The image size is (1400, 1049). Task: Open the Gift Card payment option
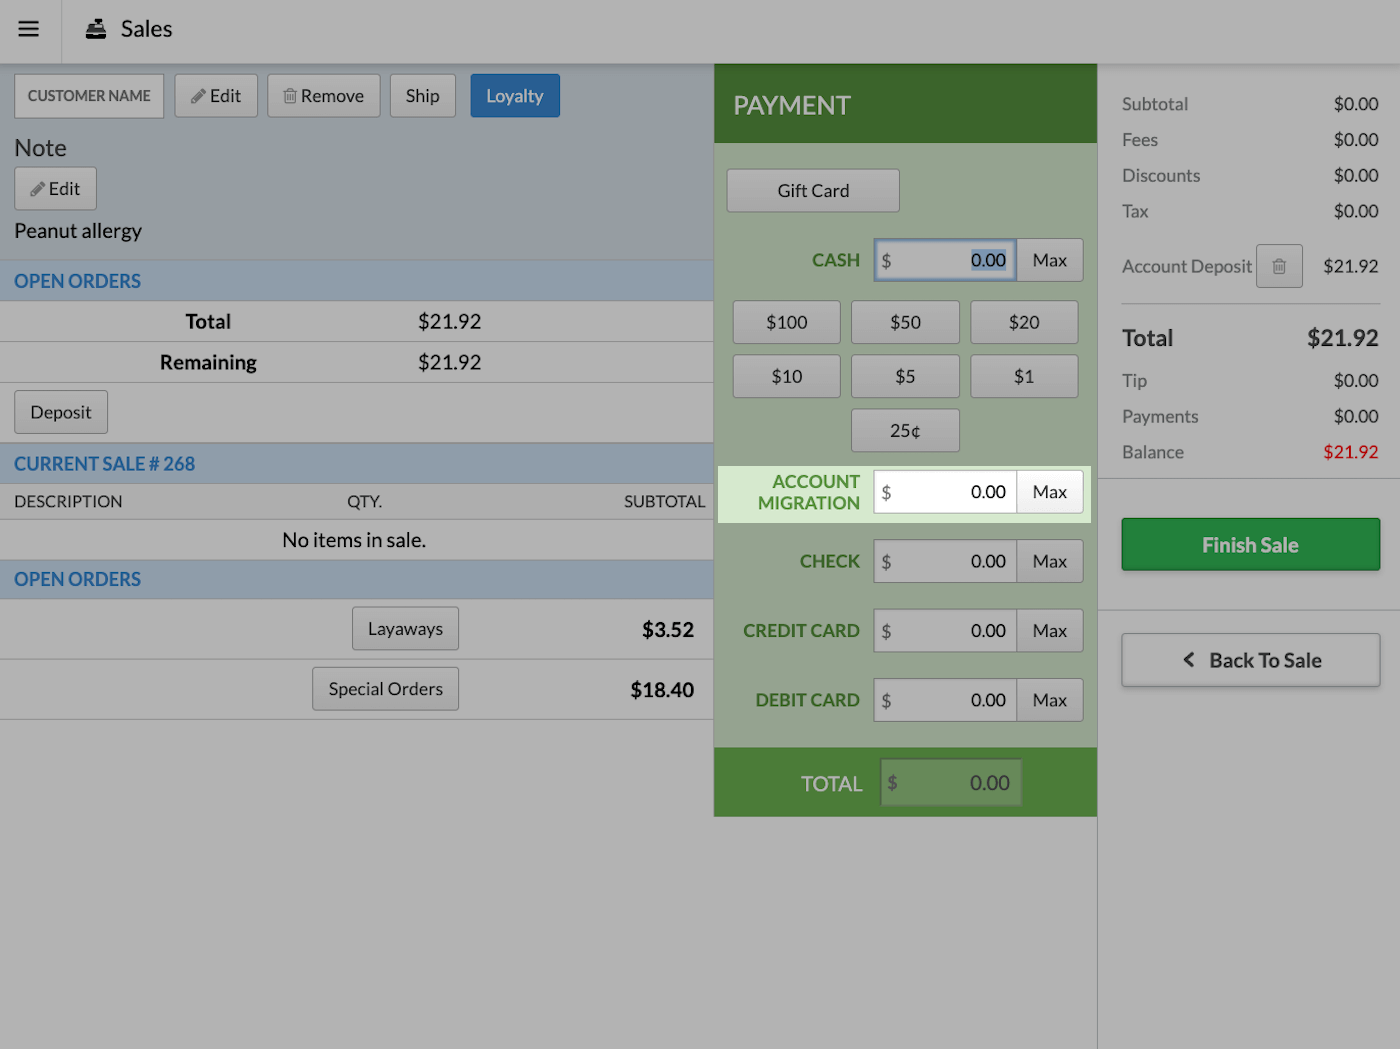pyautogui.click(x=812, y=190)
